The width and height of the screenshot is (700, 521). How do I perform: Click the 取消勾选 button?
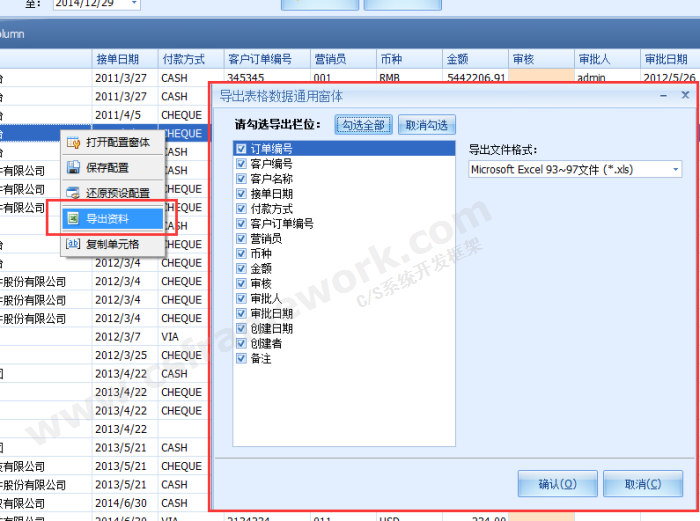[427, 125]
